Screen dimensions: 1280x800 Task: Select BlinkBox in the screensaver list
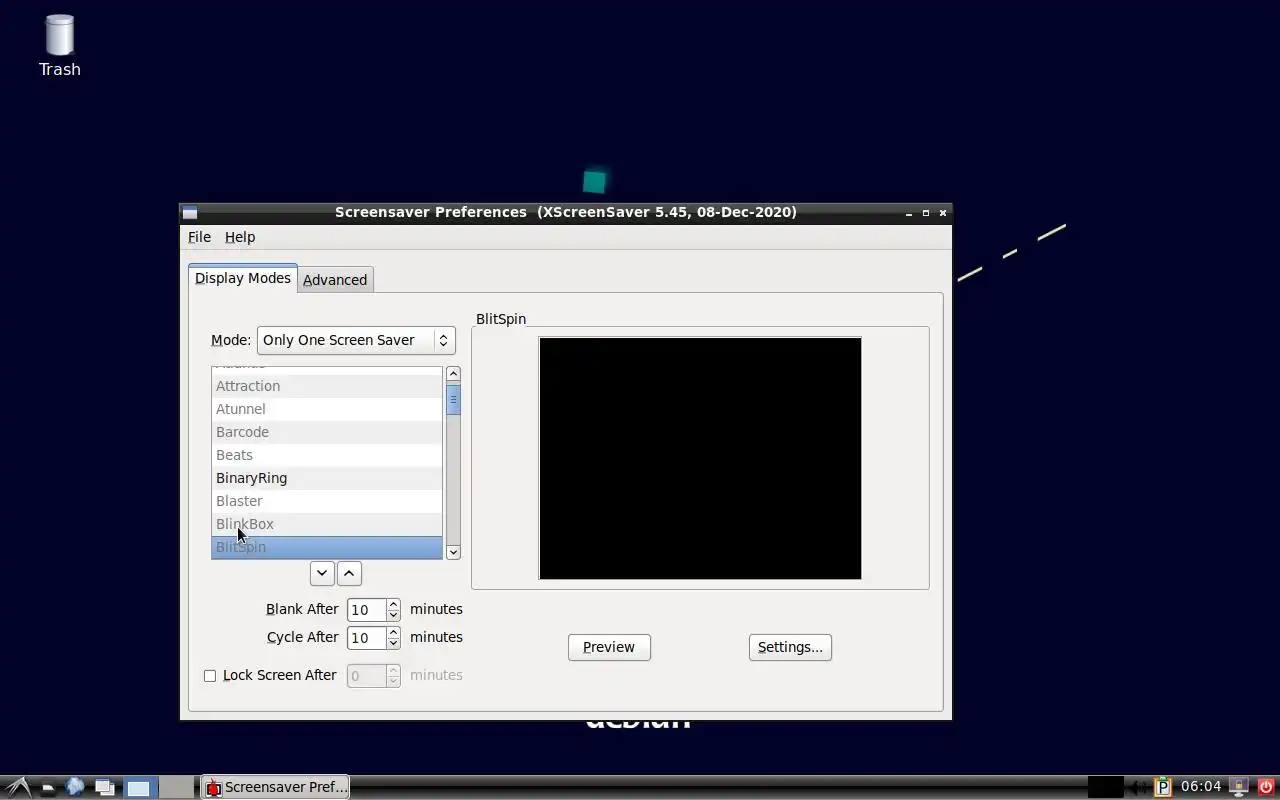(x=327, y=524)
